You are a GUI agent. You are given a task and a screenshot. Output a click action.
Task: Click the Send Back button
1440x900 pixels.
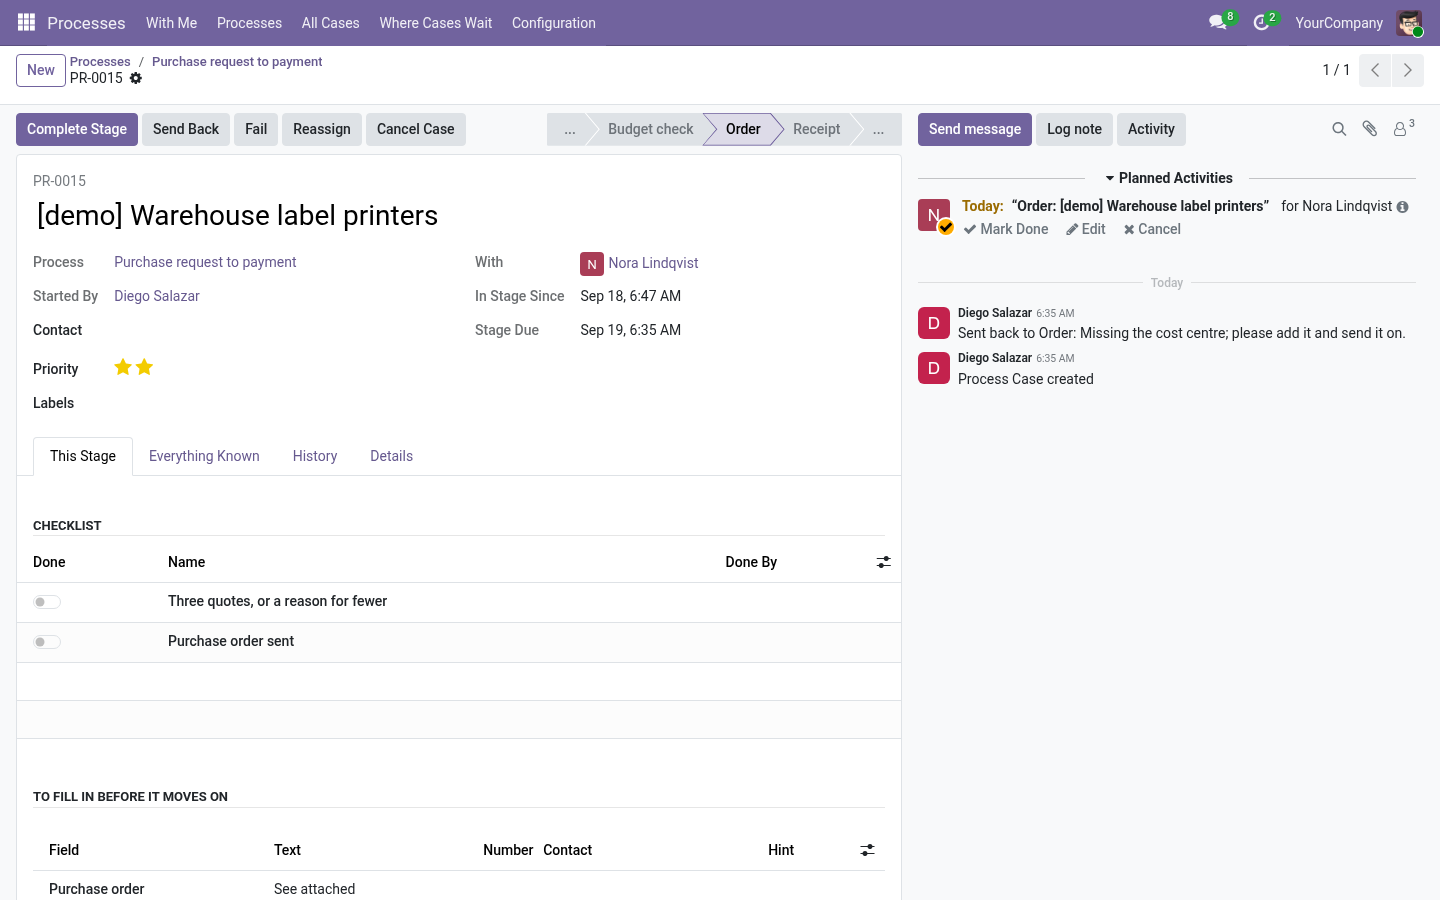(x=186, y=129)
